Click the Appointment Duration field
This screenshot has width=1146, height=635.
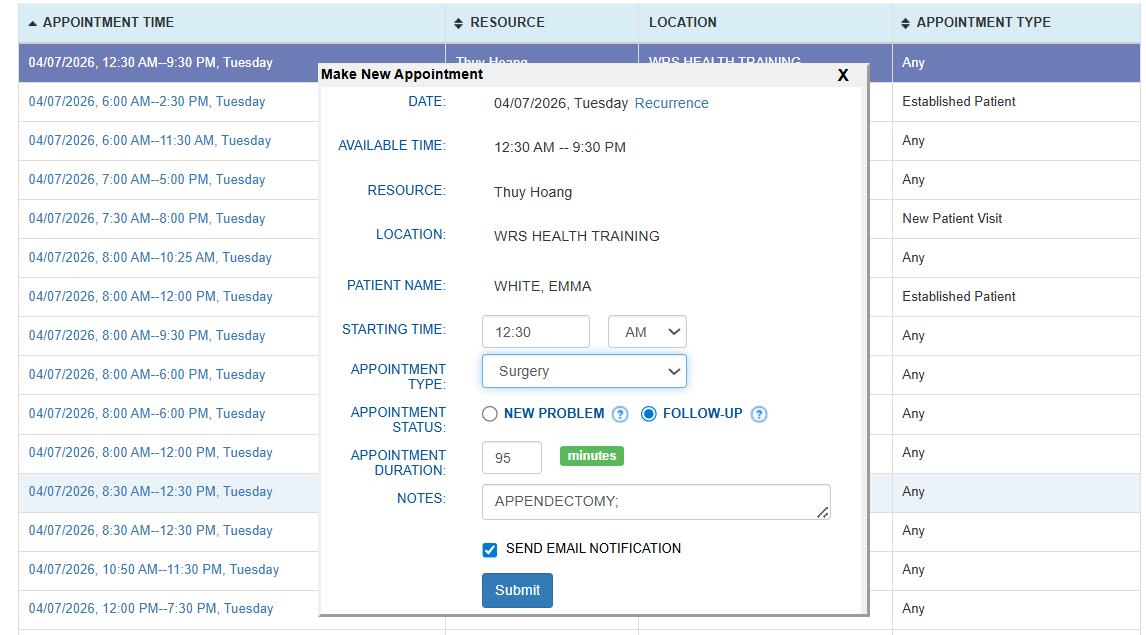512,458
